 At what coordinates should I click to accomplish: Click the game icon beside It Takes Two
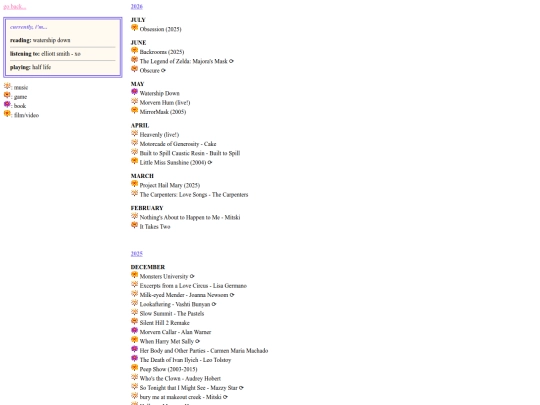tap(135, 225)
